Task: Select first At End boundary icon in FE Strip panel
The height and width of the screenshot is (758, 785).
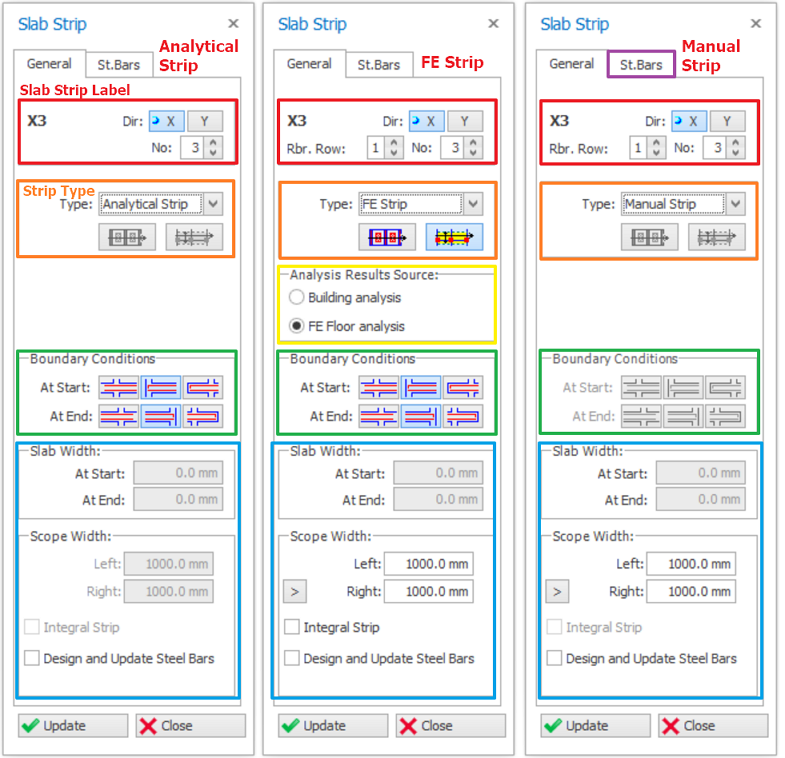Action: click(x=379, y=416)
